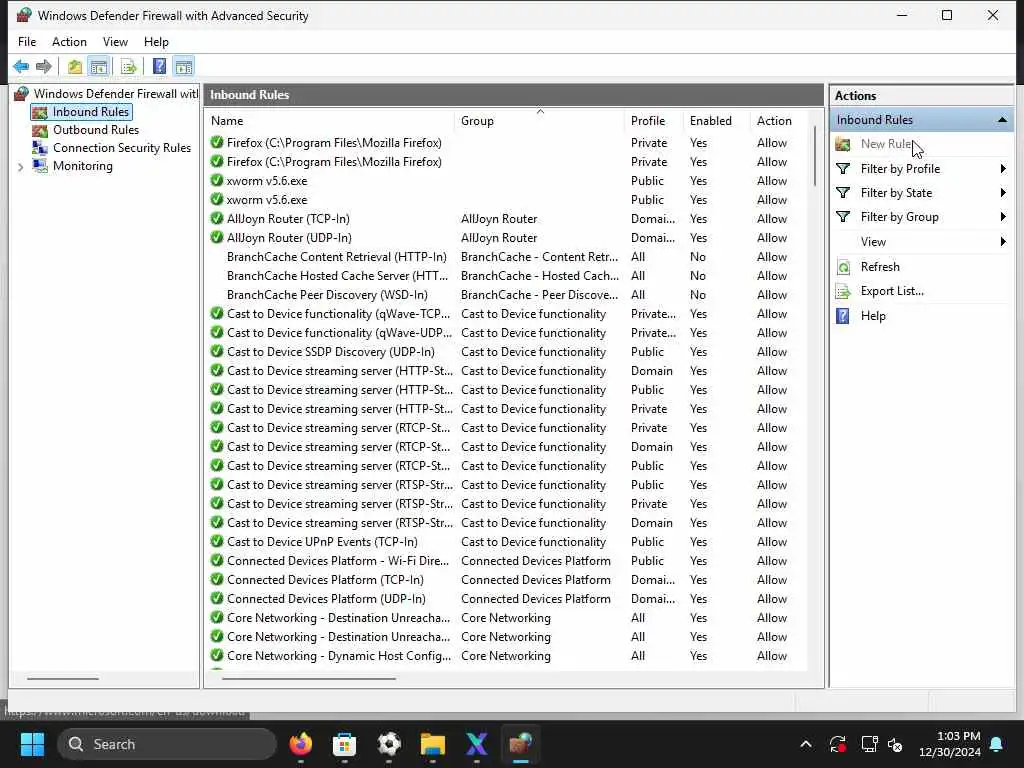
Task: Click the Filter by Profile funnel icon
Action: [x=843, y=168]
